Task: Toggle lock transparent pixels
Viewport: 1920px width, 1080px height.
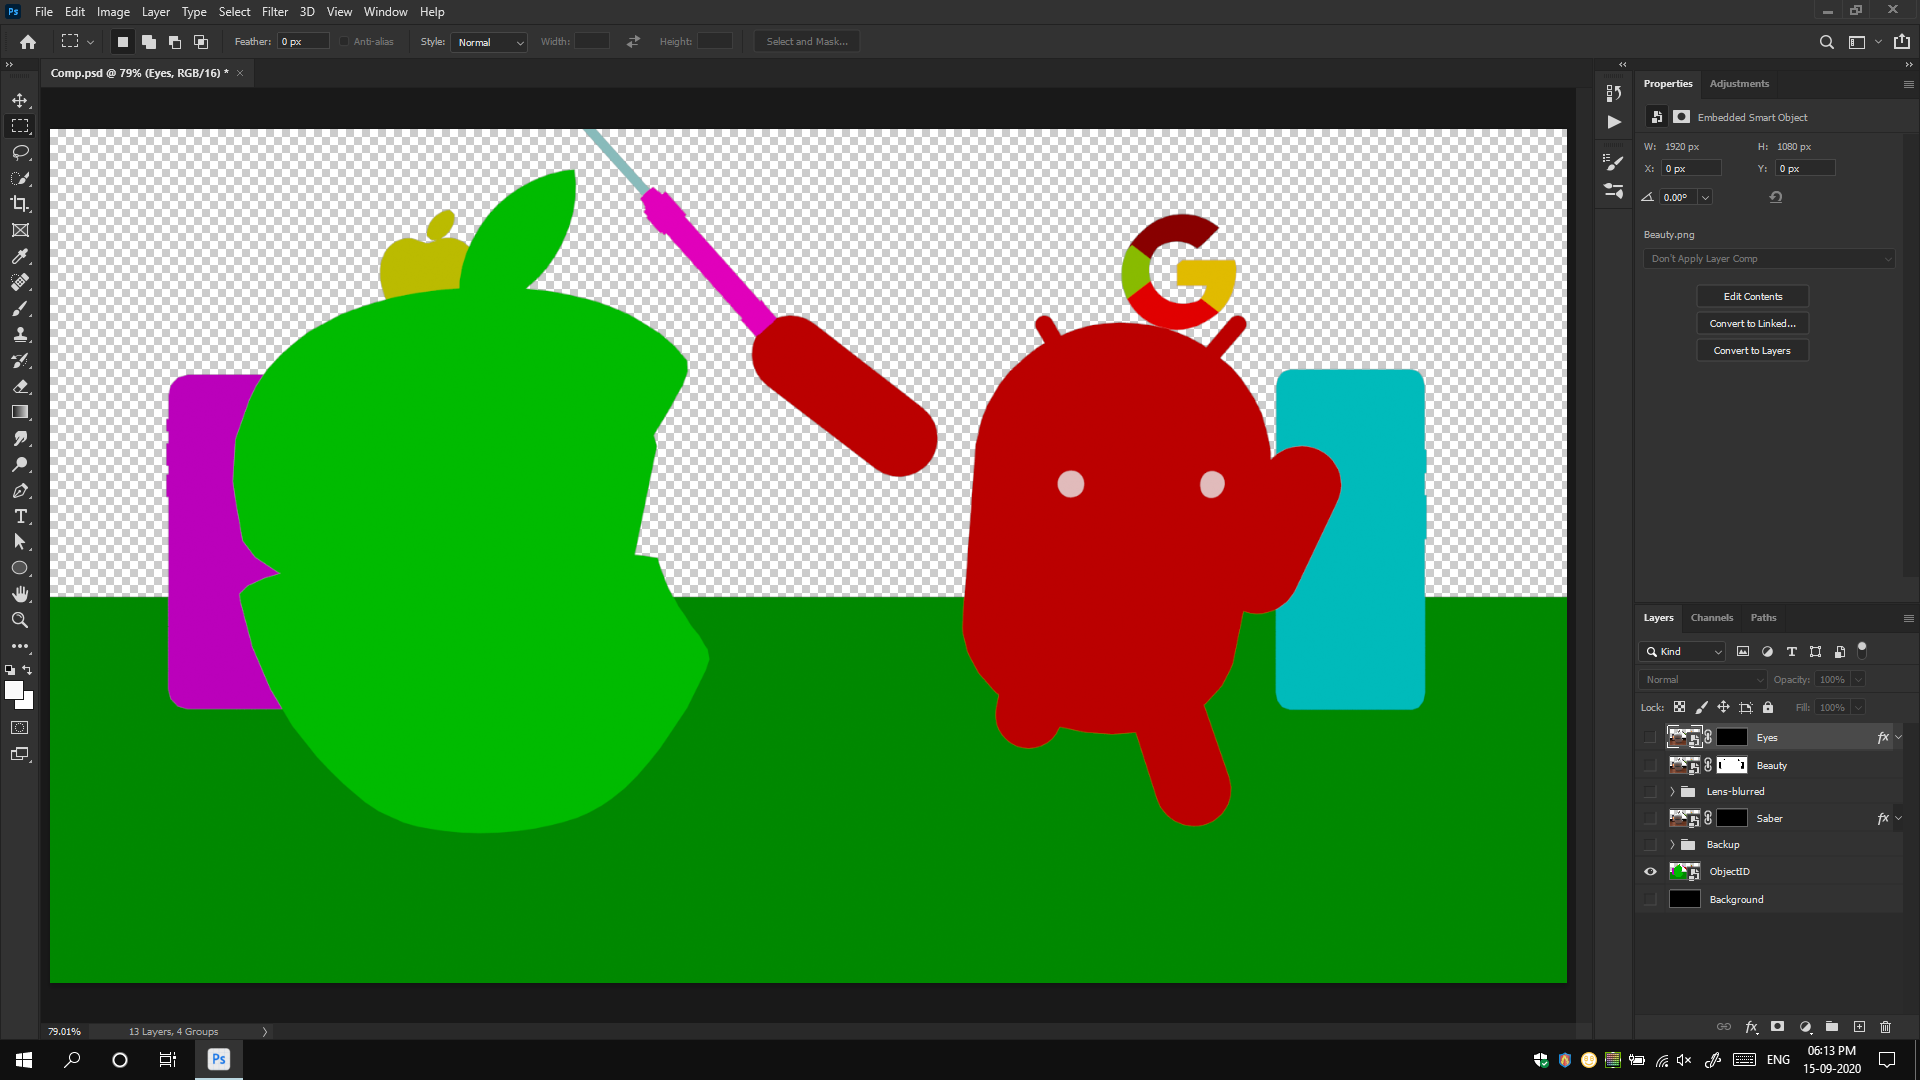Action: pos(1680,707)
